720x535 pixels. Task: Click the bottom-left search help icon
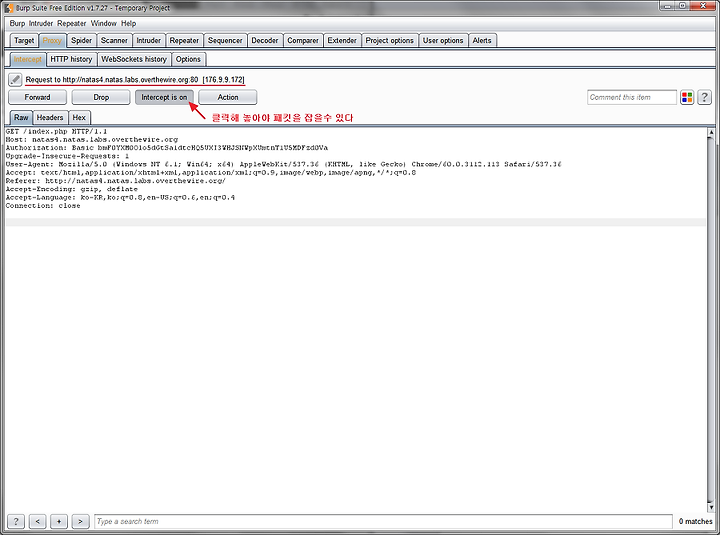pos(16,521)
